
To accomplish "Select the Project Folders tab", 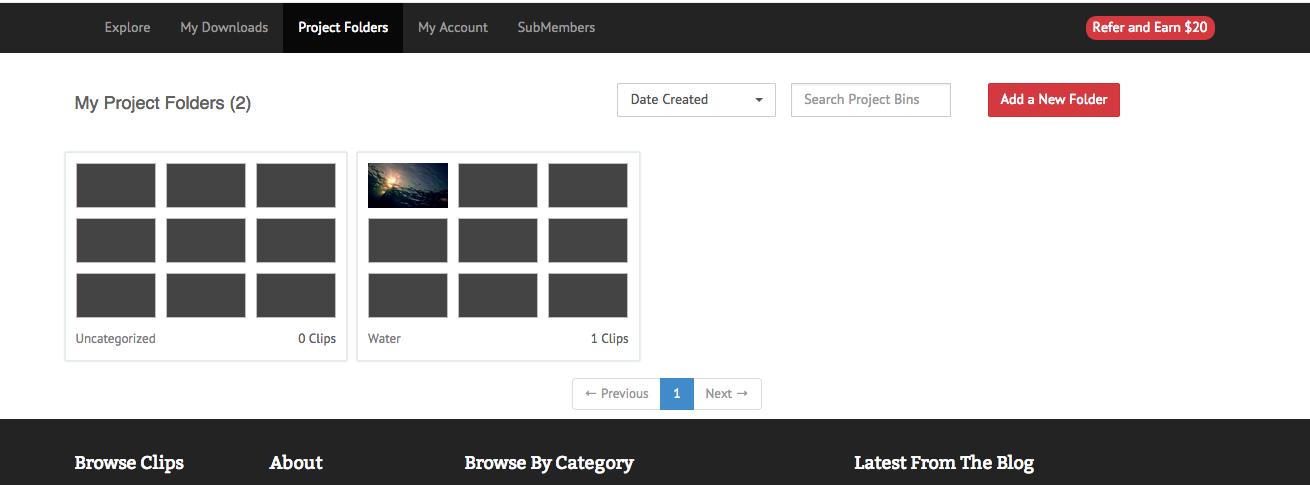I will tap(343, 27).
